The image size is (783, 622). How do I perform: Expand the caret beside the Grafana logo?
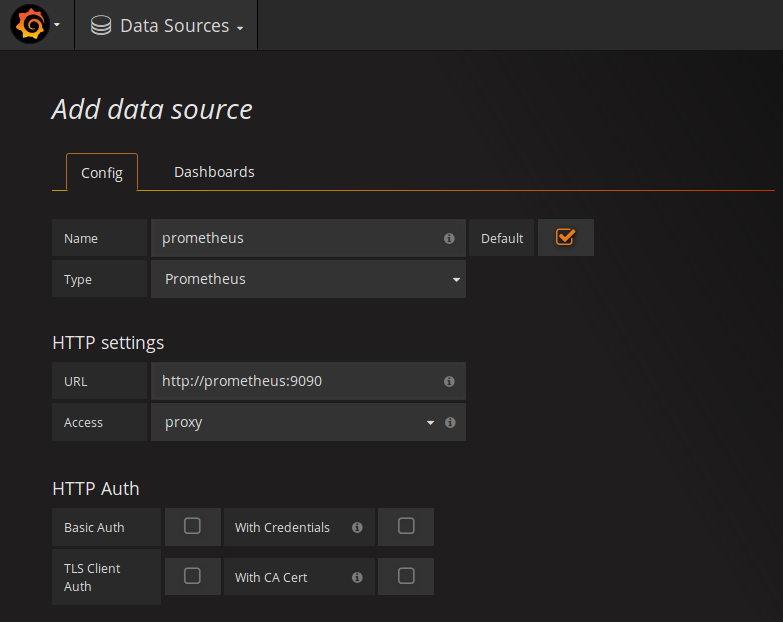(57, 24)
